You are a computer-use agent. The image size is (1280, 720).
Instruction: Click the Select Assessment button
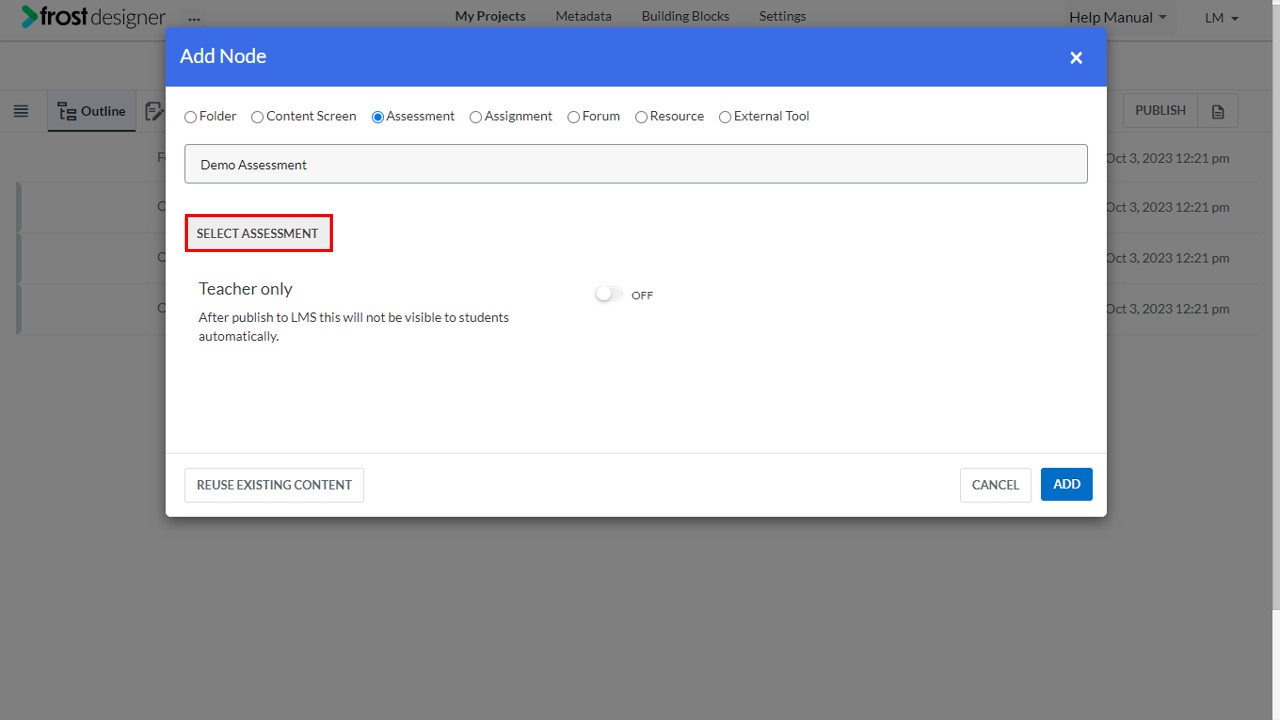[x=258, y=233]
